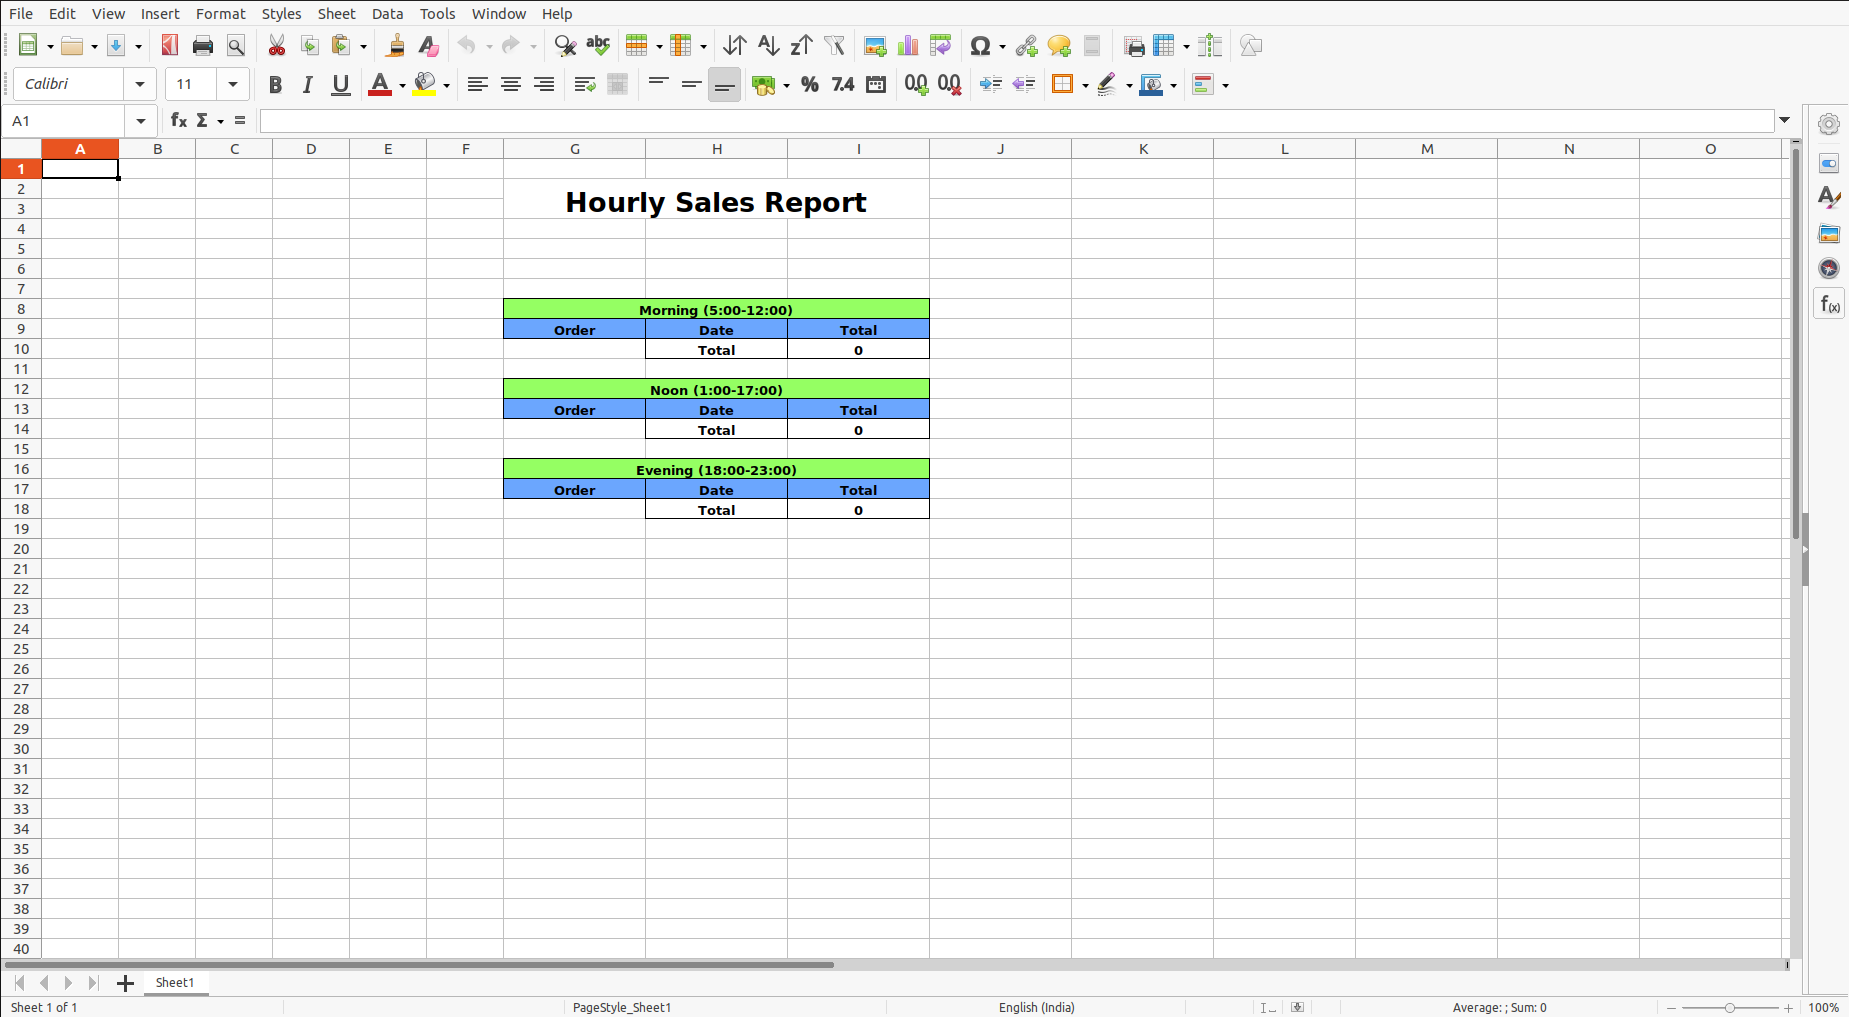Align cell content to bottom
Image resolution: width=1849 pixels, height=1017 pixels.
click(725, 84)
